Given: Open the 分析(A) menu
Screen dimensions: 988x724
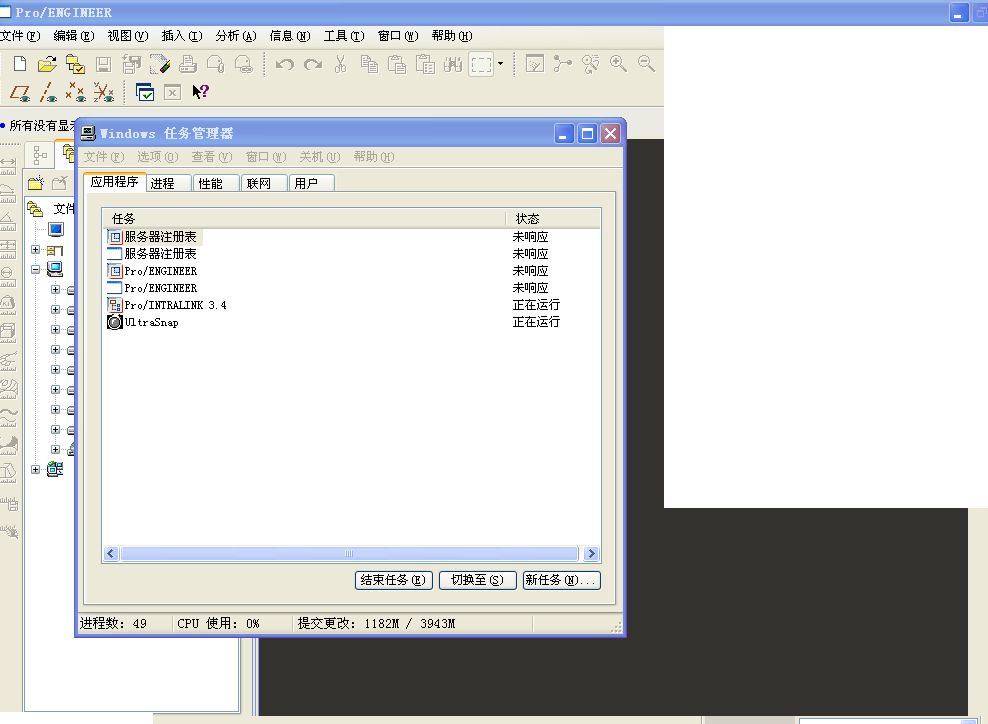Looking at the screenshot, I should pos(236,36).
